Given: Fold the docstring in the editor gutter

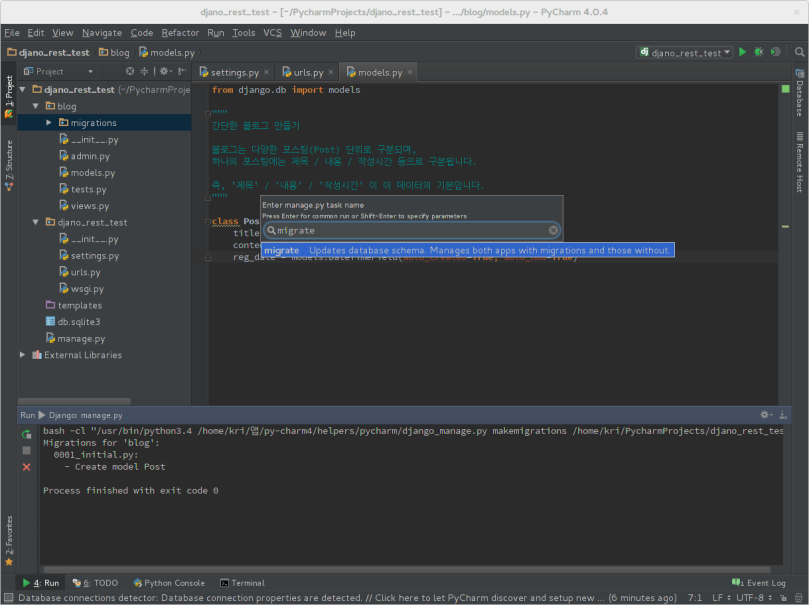Looking at the screenshot, I should tap(207, 113).
